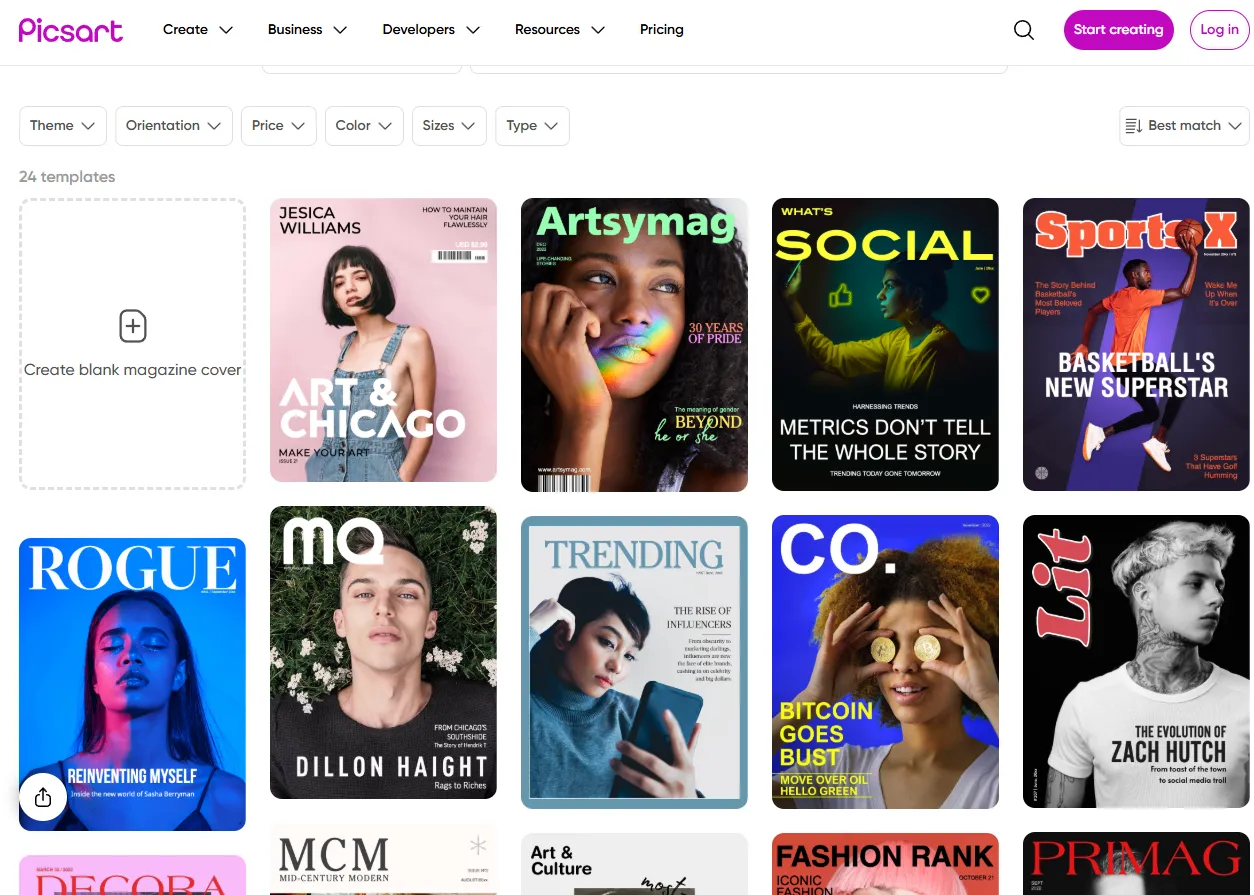Screen dimensions: 1254x895
Task: Click the Picsart logo
Action: coord(71,30)
